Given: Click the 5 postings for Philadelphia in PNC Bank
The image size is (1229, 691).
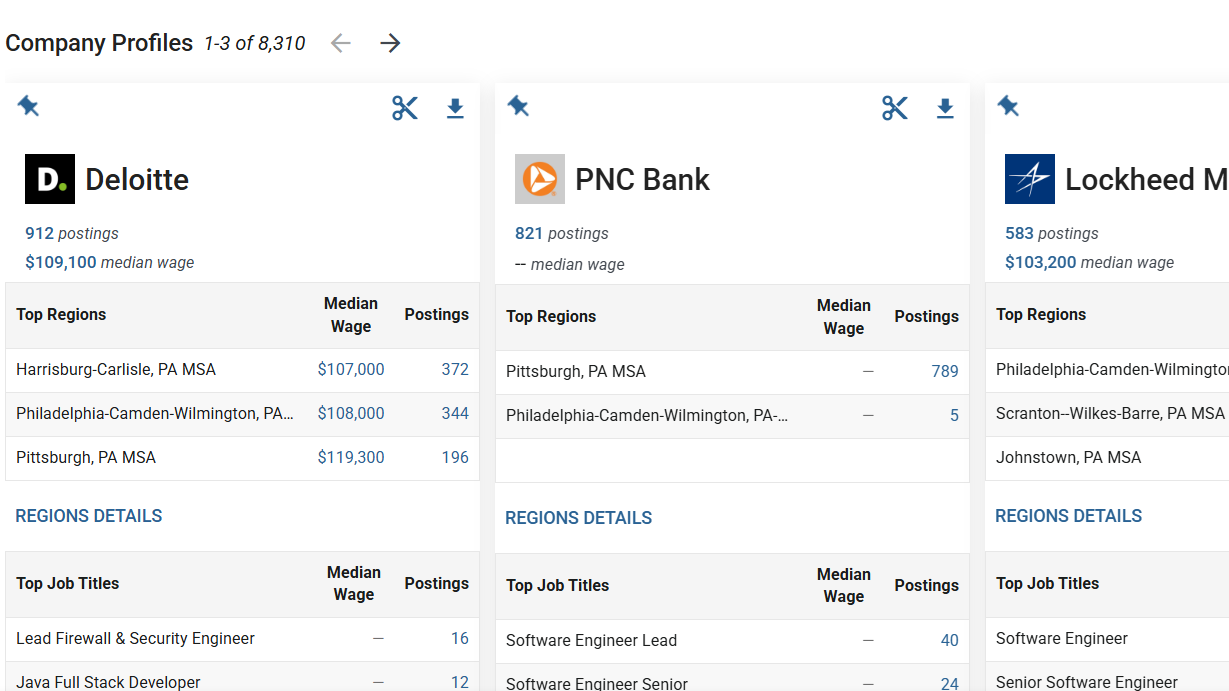Looking at the screenshot, I should tap(954, 415).
